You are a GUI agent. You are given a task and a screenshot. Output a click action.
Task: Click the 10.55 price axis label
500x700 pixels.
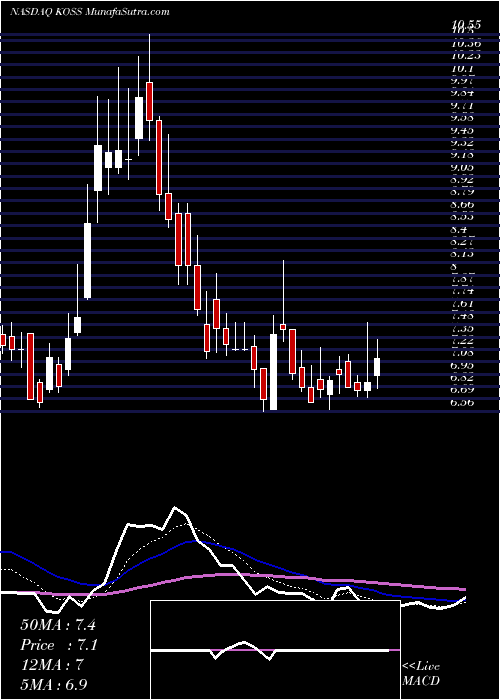[466, 25]
